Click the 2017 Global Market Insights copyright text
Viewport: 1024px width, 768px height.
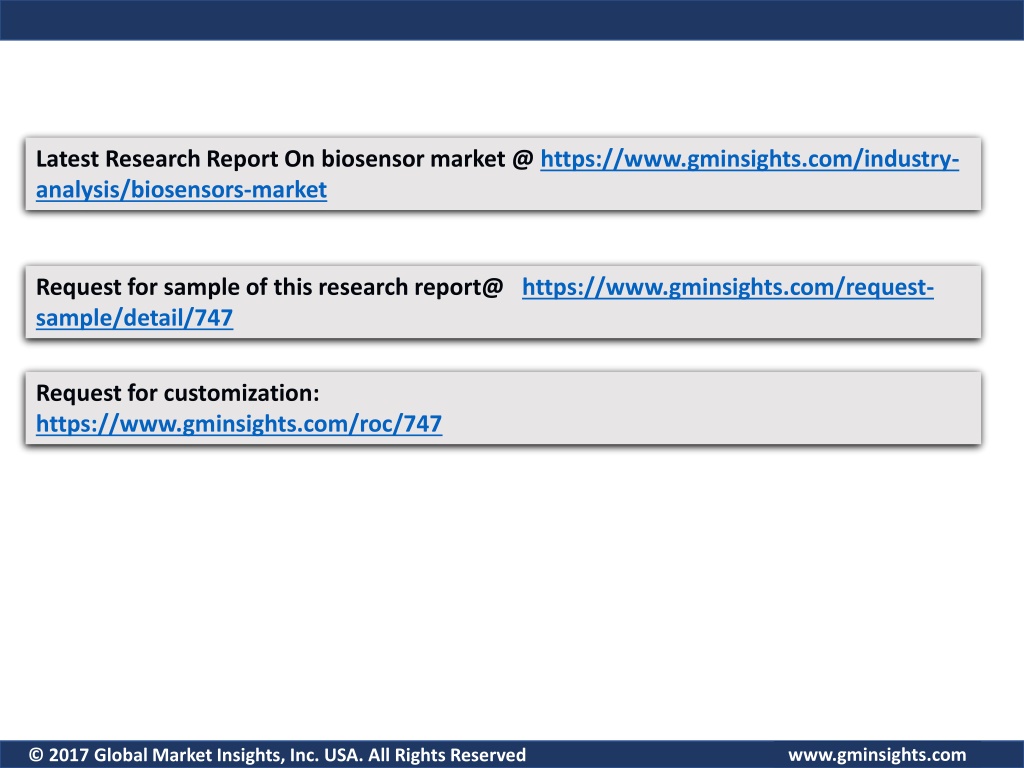click(278, 755)
